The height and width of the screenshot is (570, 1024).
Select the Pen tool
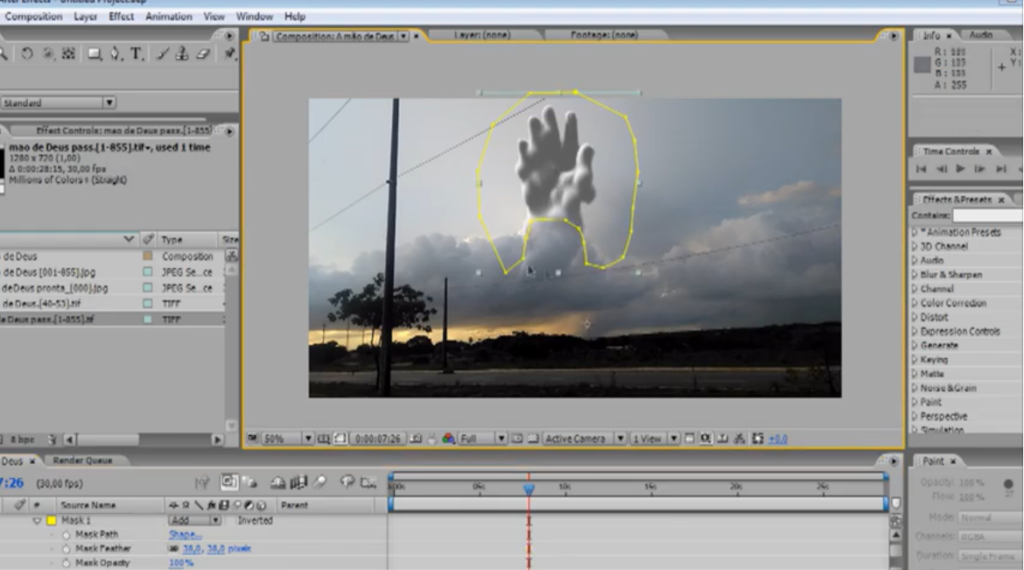click(x=115, y=54)
